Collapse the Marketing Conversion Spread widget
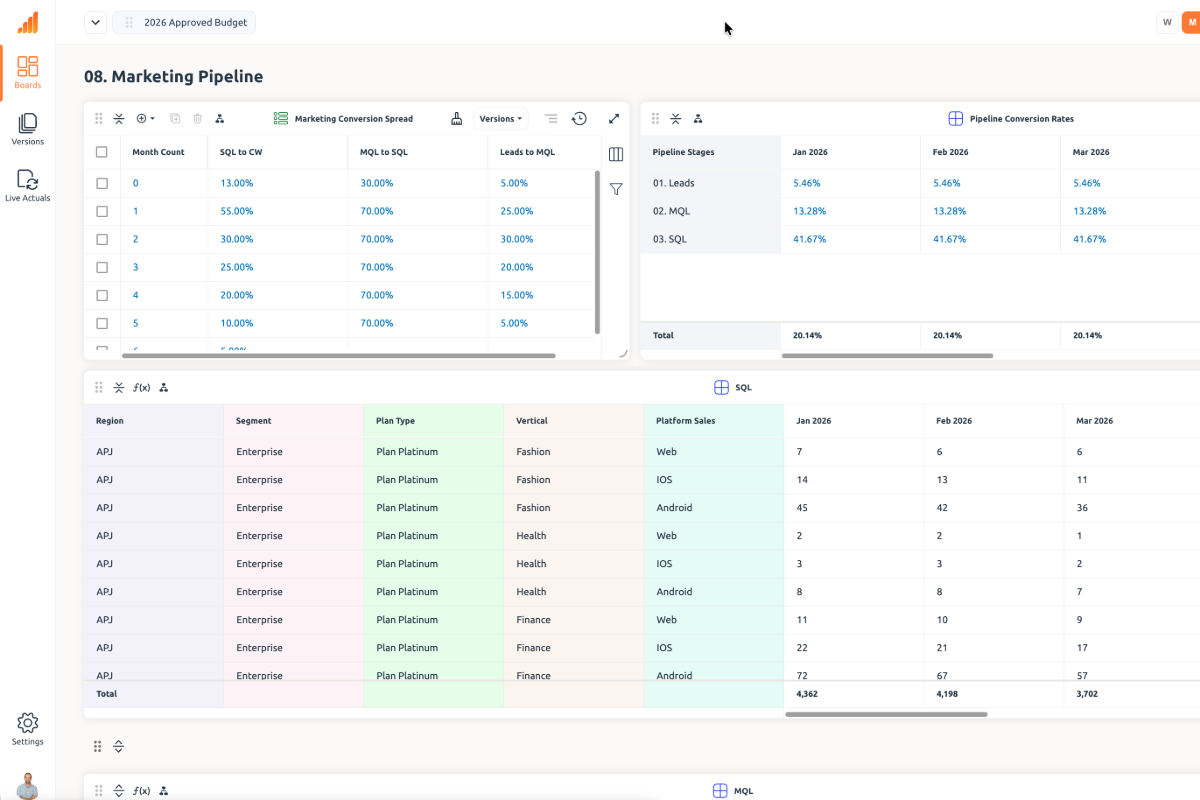This screenshot has width=1200, height=800. pyautogui.click(x=119, y=118)
